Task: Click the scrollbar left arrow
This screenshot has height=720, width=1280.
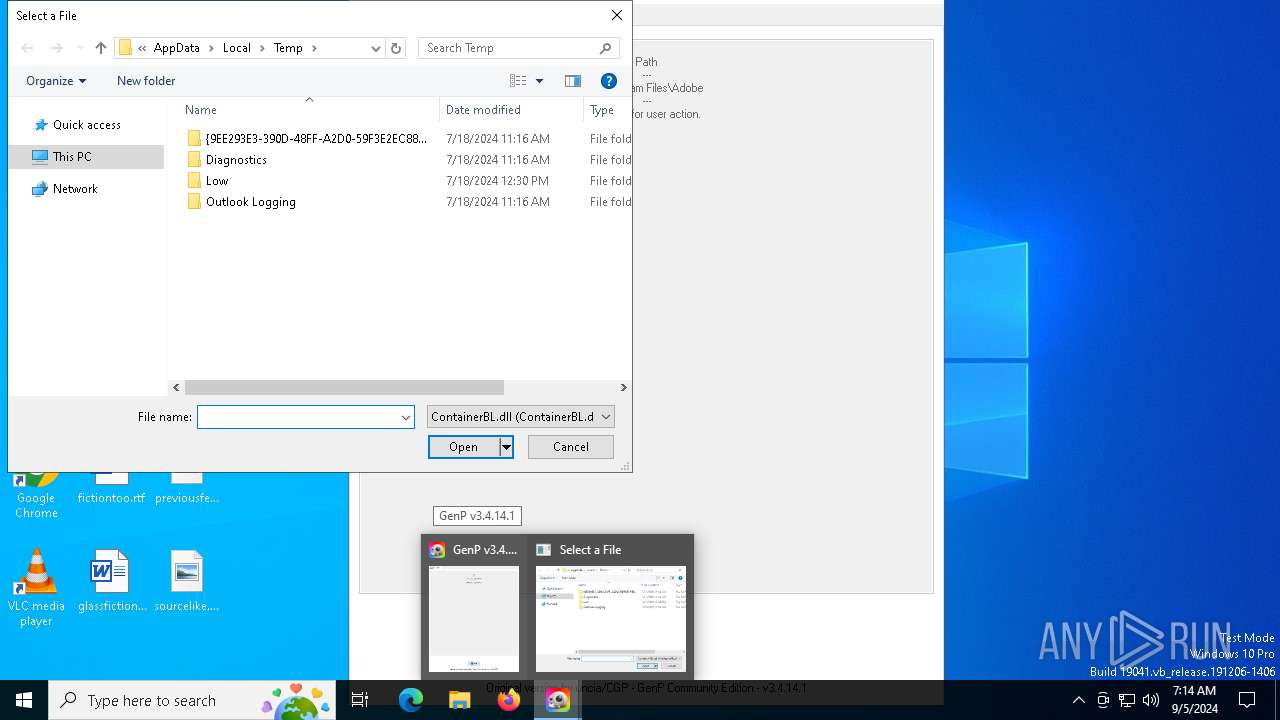Action: point(177,387)
